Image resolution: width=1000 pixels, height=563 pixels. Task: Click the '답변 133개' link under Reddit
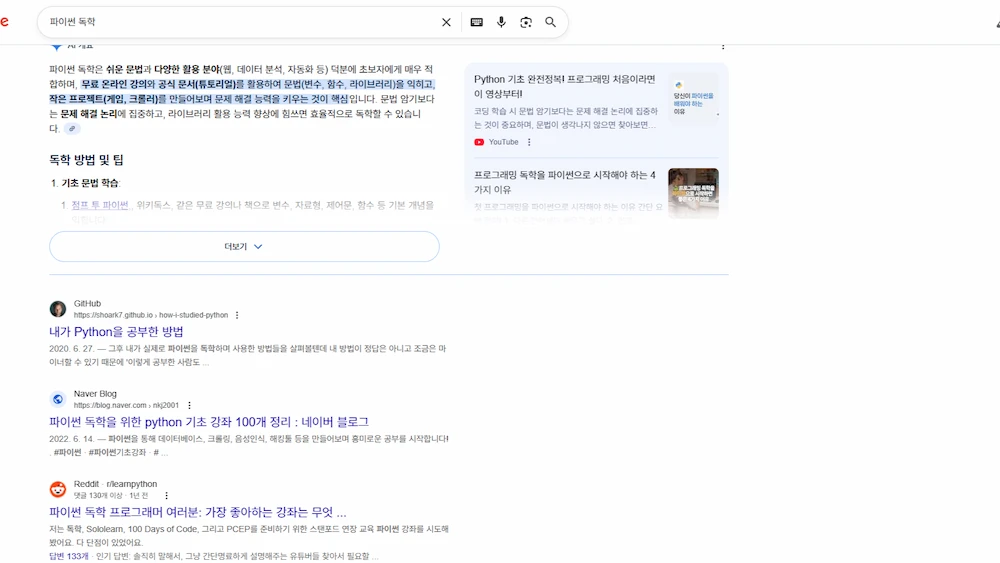[69, 555]
